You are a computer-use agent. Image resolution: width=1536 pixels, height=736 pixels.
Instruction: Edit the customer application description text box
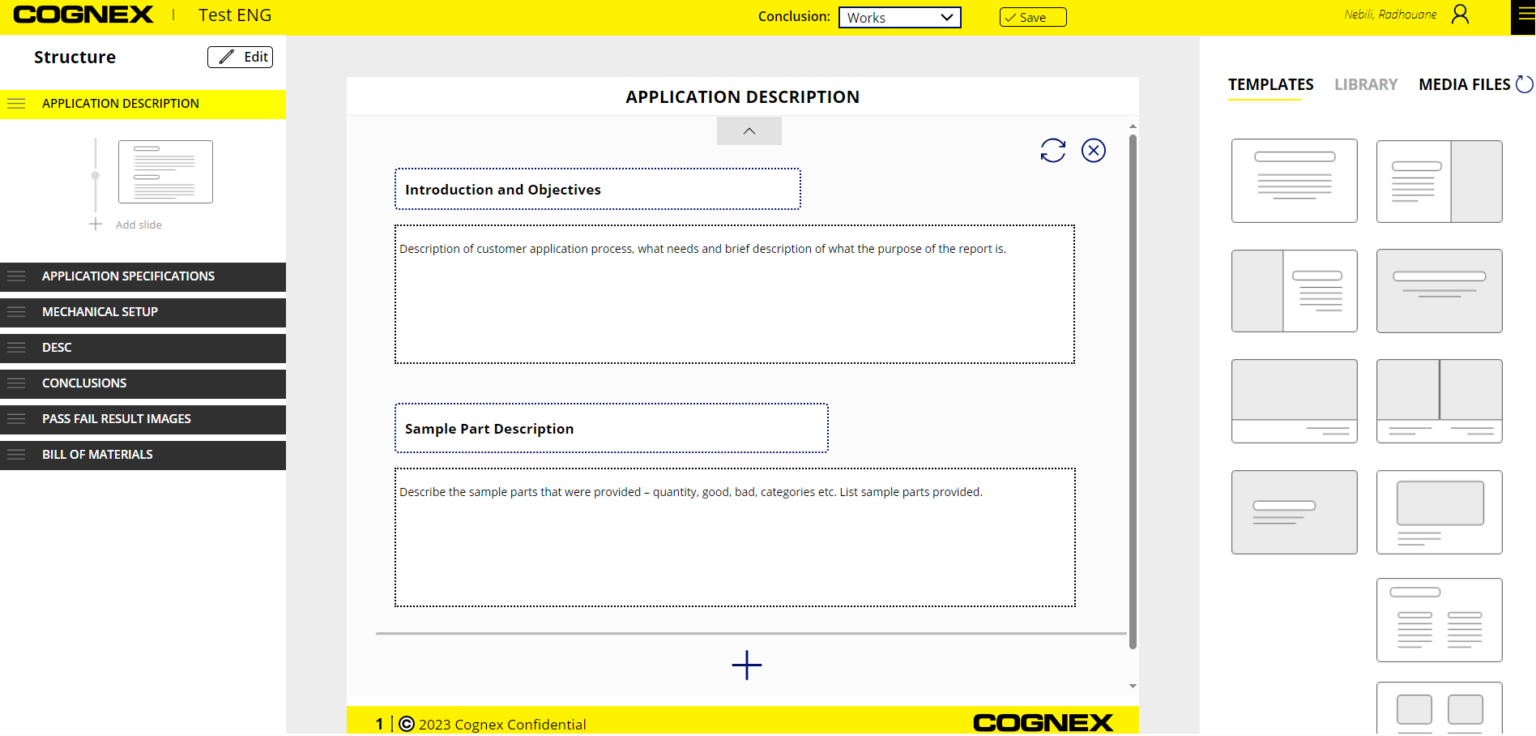(x=735, y=294)
